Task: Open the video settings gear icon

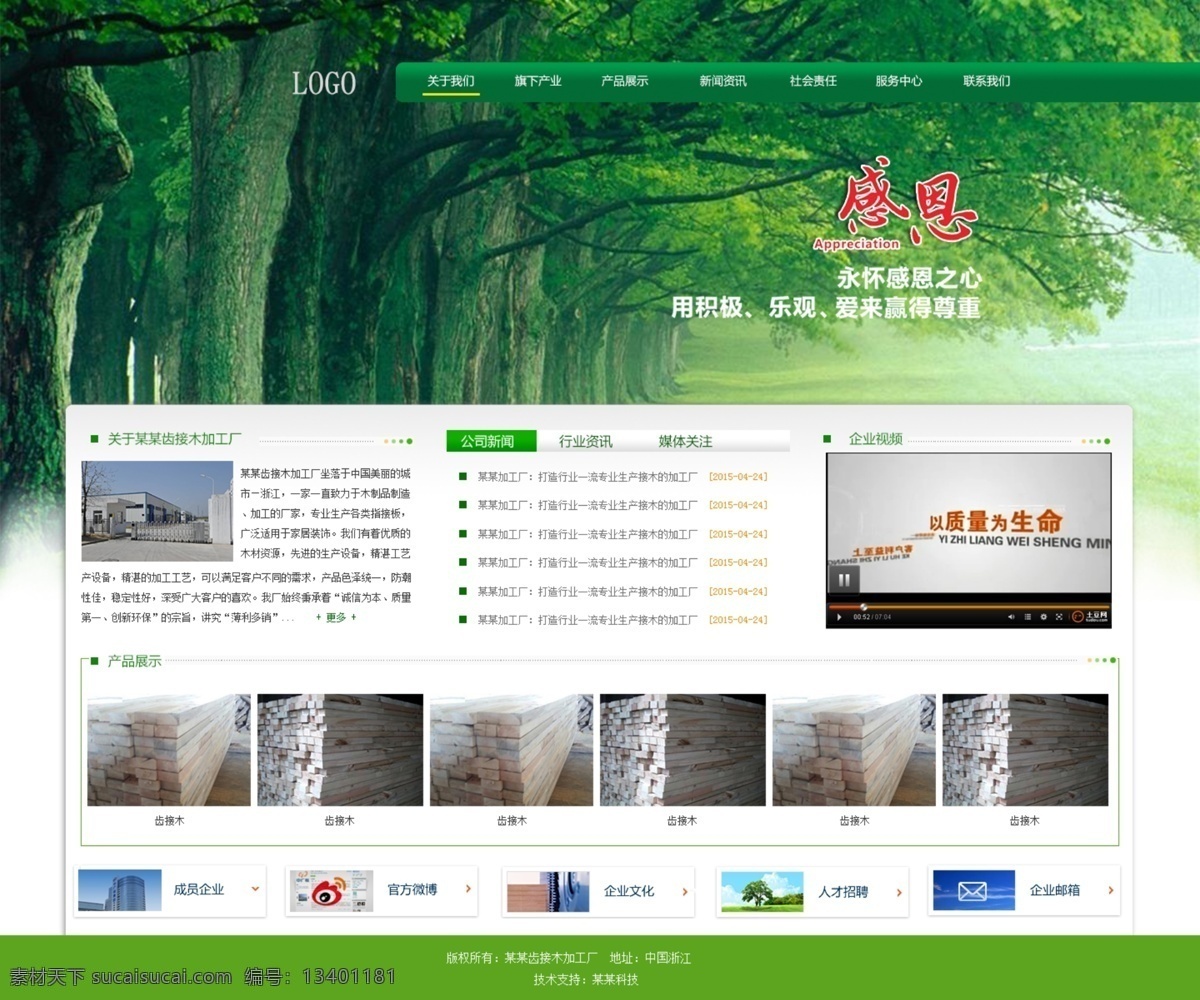Action: pos(1043,617)
